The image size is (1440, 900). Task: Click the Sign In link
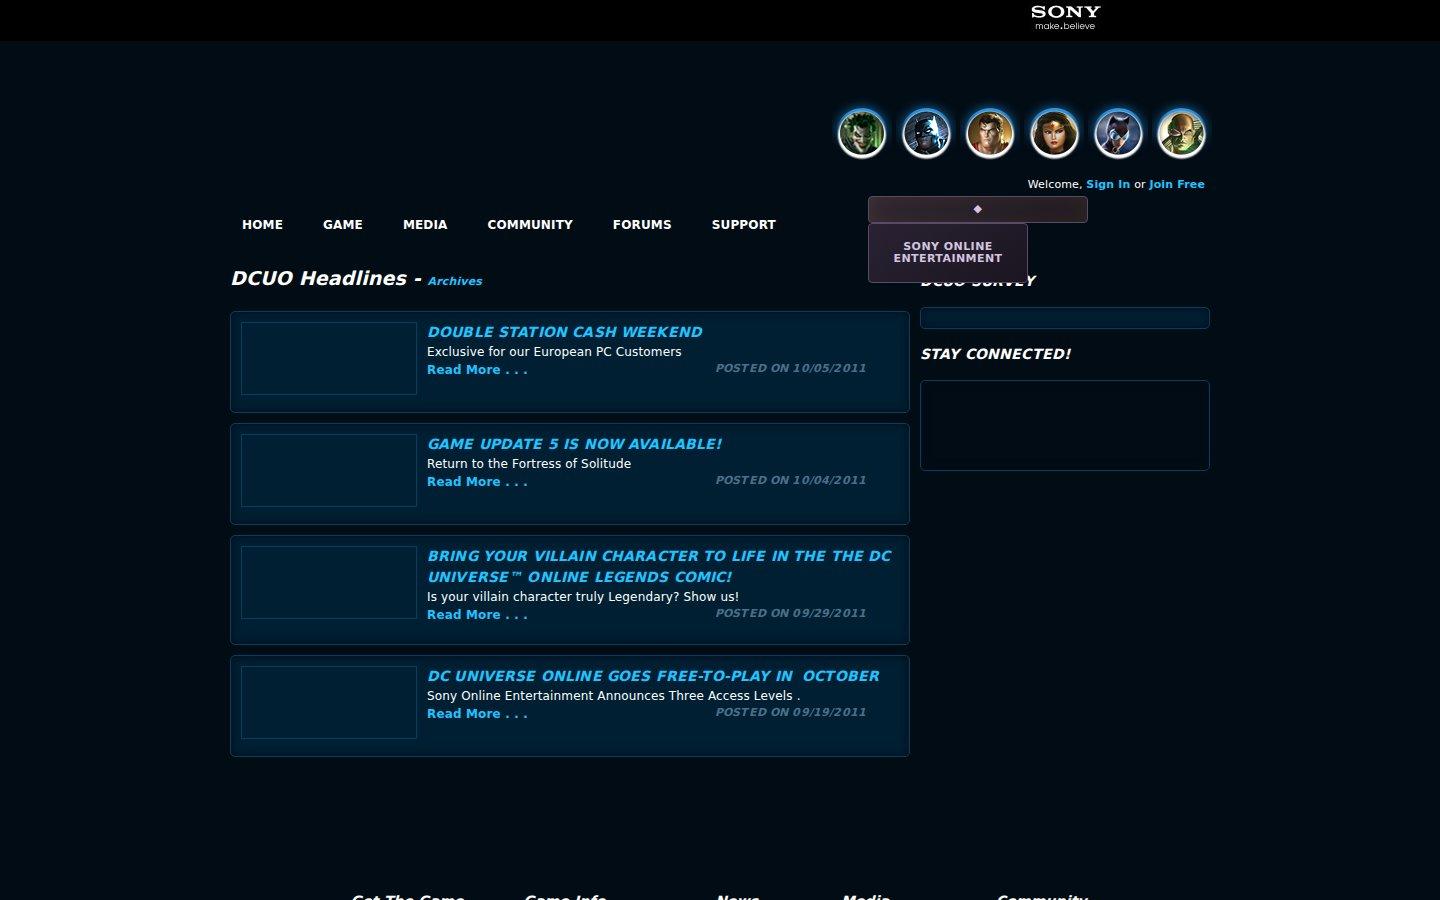pyautogui.click(x=1108, y=184)
